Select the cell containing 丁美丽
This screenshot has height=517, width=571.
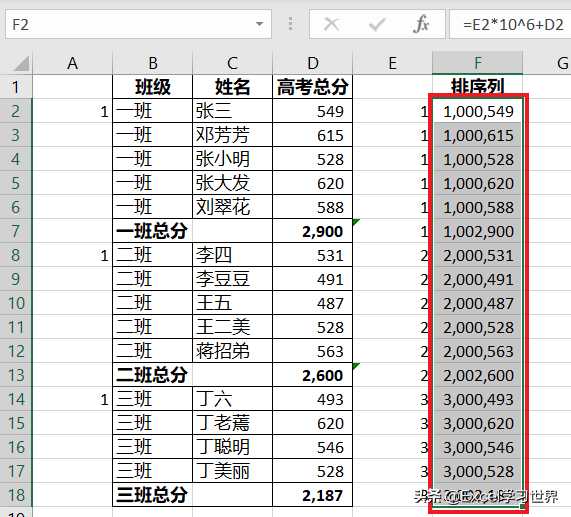click(x=232, y=471)
